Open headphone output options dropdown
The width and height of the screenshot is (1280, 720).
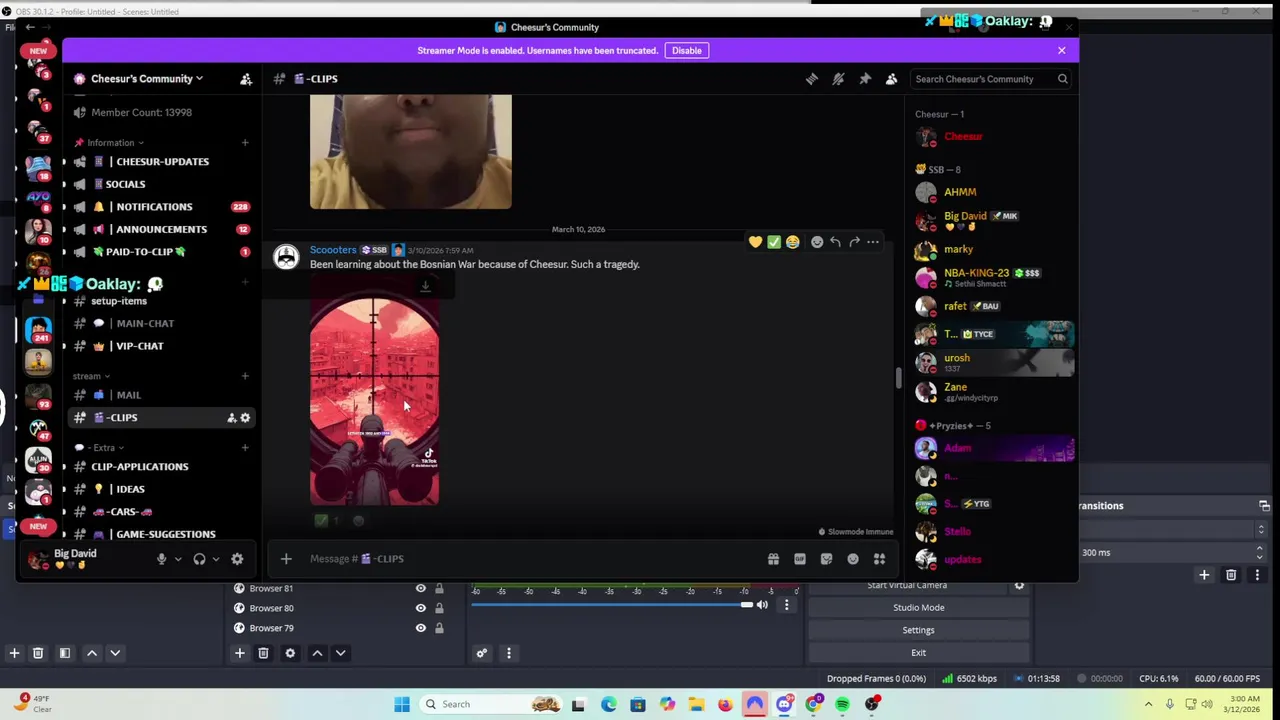[x=215, y=559]
